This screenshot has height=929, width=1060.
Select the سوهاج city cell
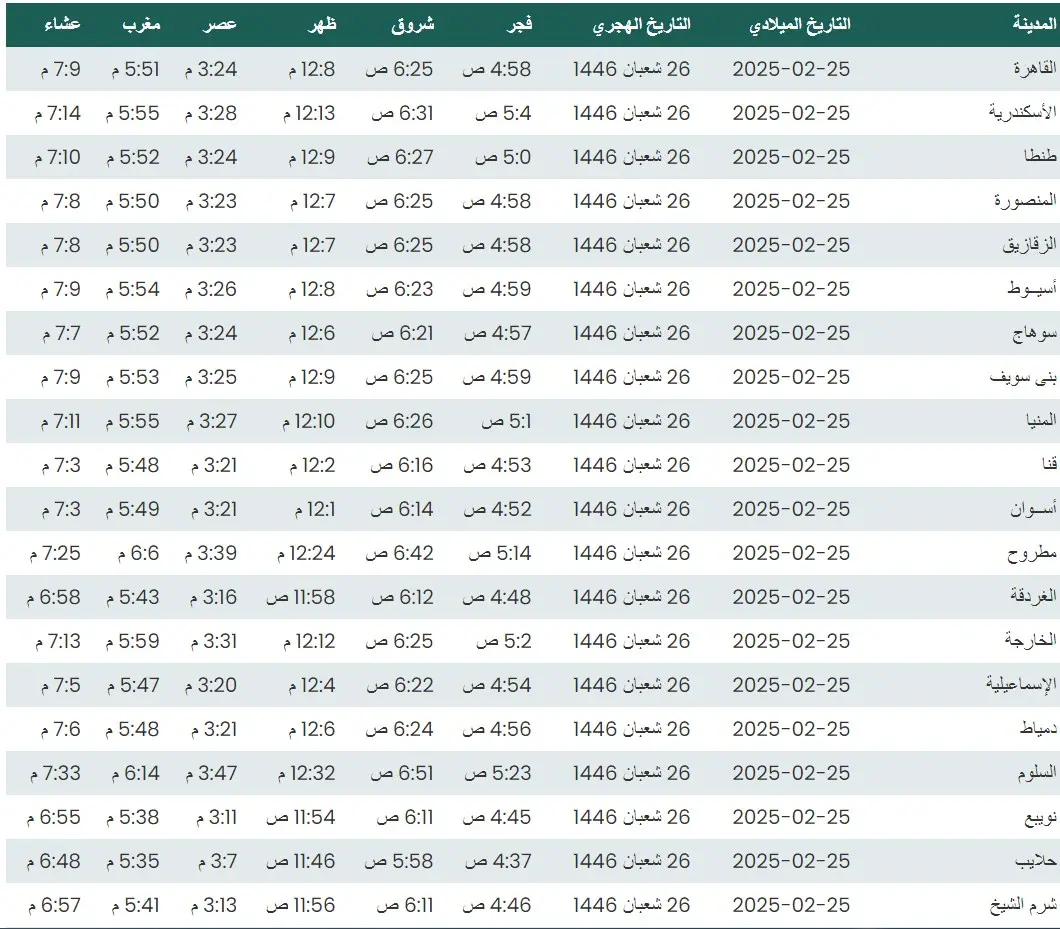click(x=1034, y=332)
